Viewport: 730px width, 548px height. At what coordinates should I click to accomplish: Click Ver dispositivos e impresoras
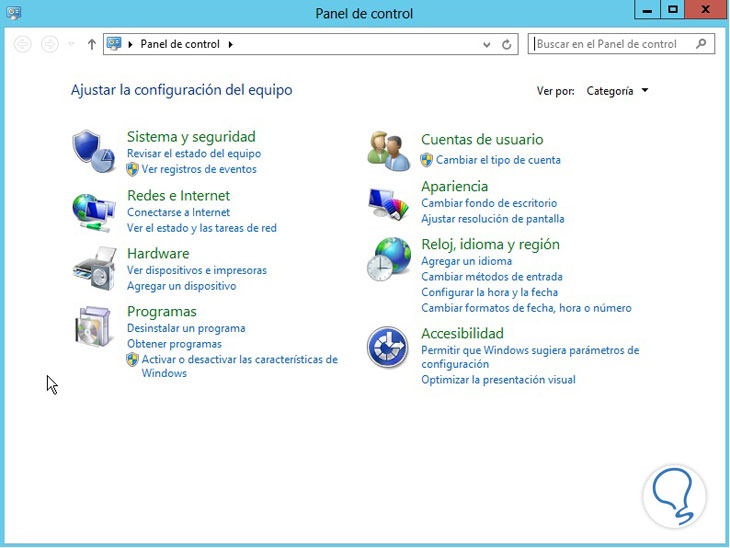pyautogui.click(x=197, y=270)
